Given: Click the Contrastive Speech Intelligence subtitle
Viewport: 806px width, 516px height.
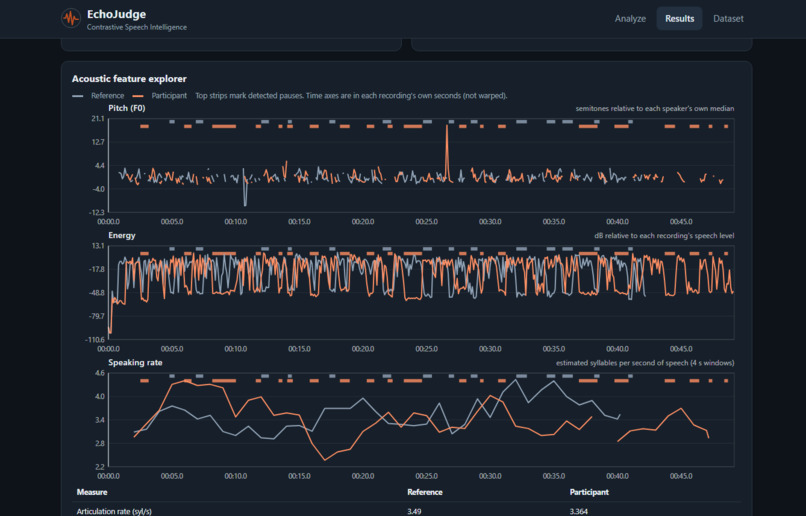Looking at the screenshot, I should pyautogui.click(x=137, y=27).
